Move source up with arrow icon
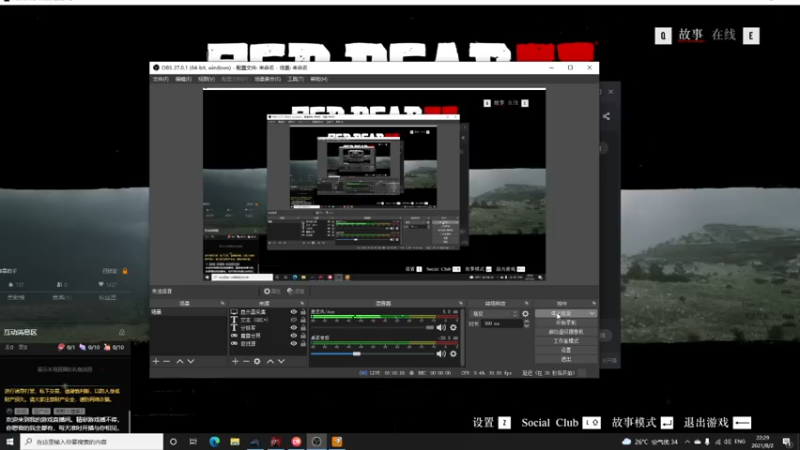Viewport: 800px width, 450px height. (x=270, y=361)
